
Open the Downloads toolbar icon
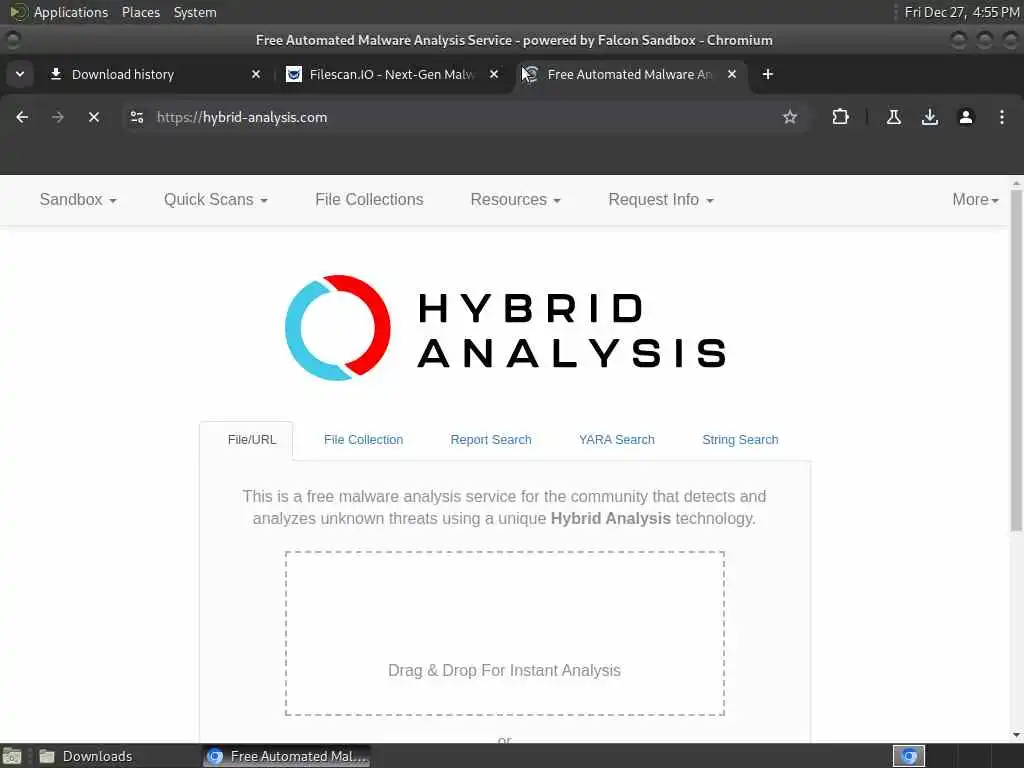(x=930, y=118)
